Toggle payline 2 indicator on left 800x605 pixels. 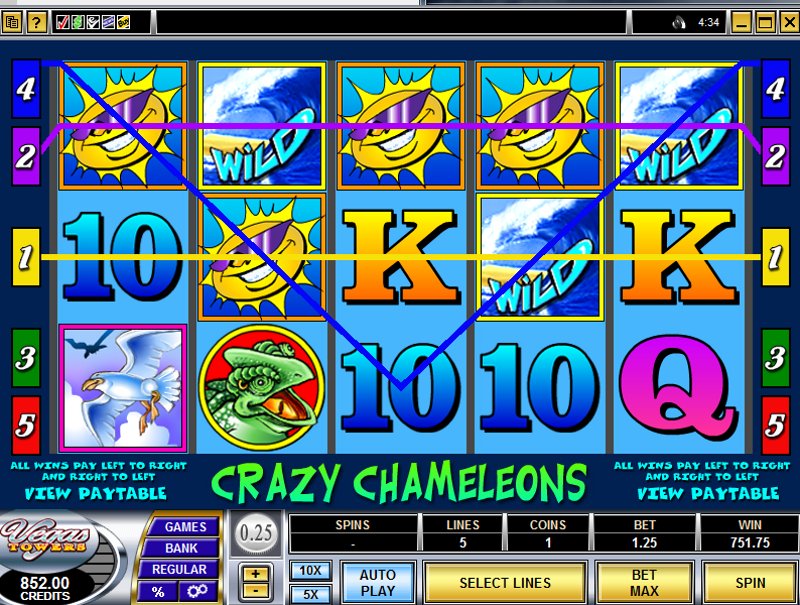26,156
